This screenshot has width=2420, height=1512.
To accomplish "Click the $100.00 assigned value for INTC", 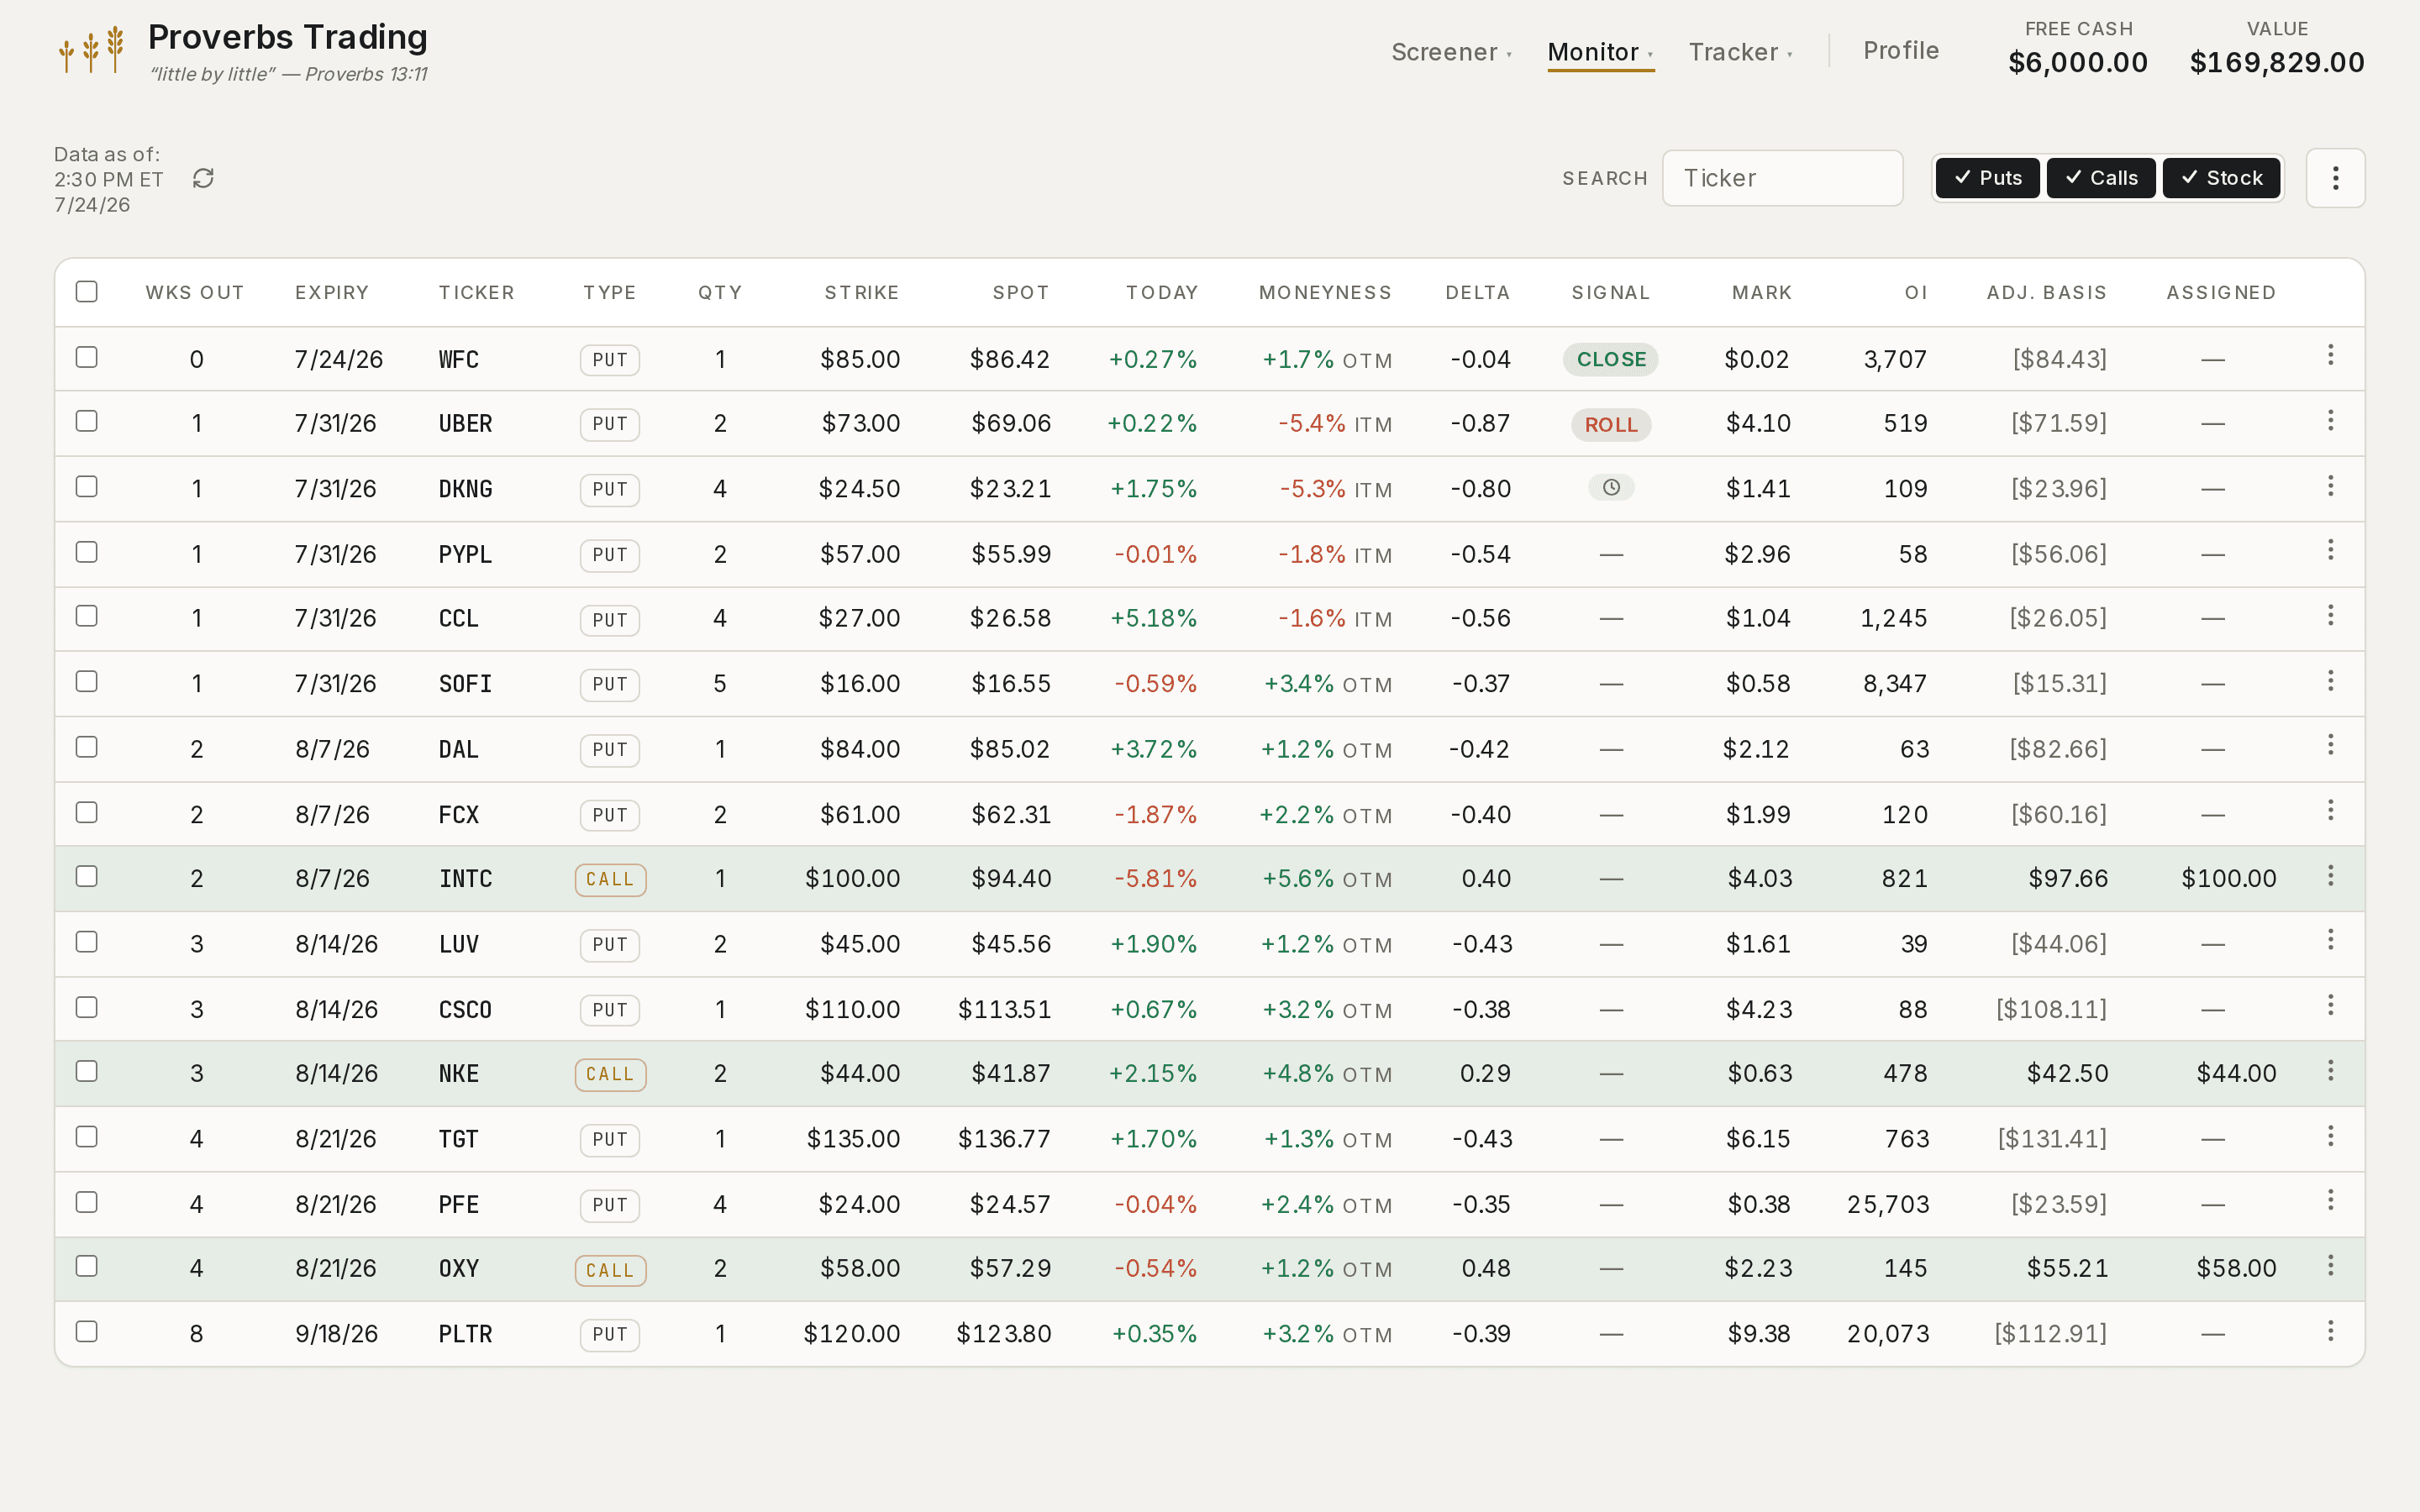I will (x=2229, y=879).
